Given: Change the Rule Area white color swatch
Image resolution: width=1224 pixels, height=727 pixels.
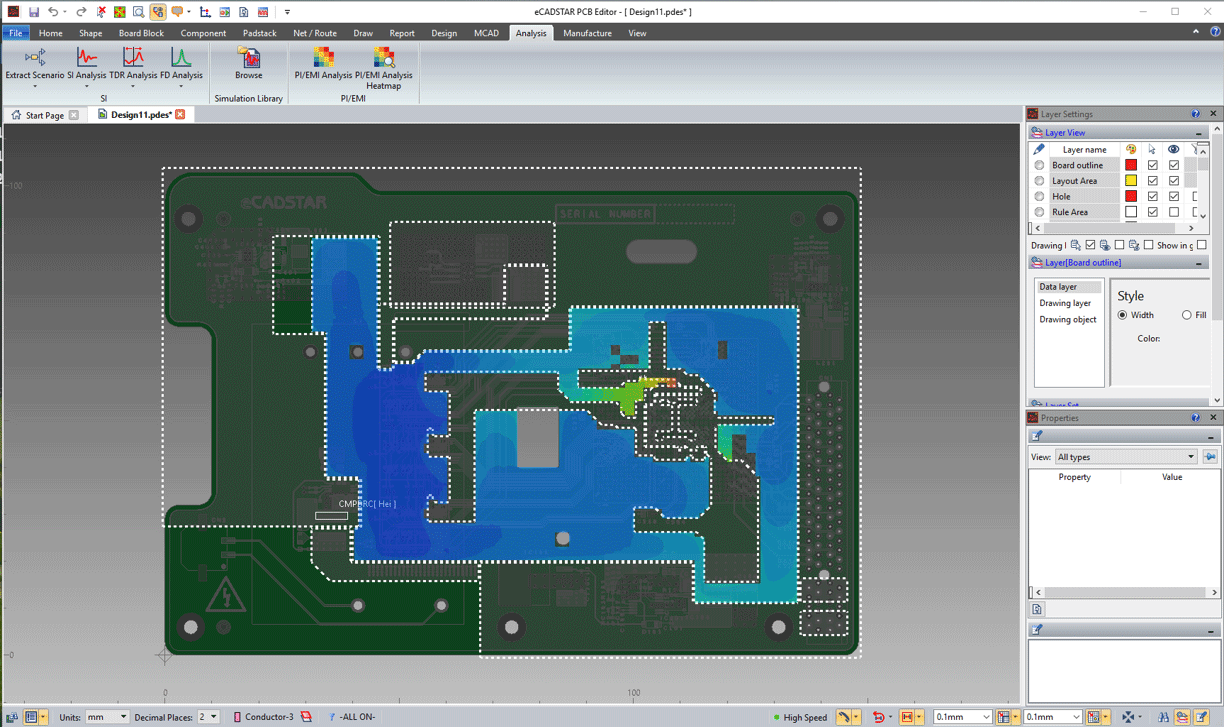Looking at the screenshot, I should (x=1131, y=212).
